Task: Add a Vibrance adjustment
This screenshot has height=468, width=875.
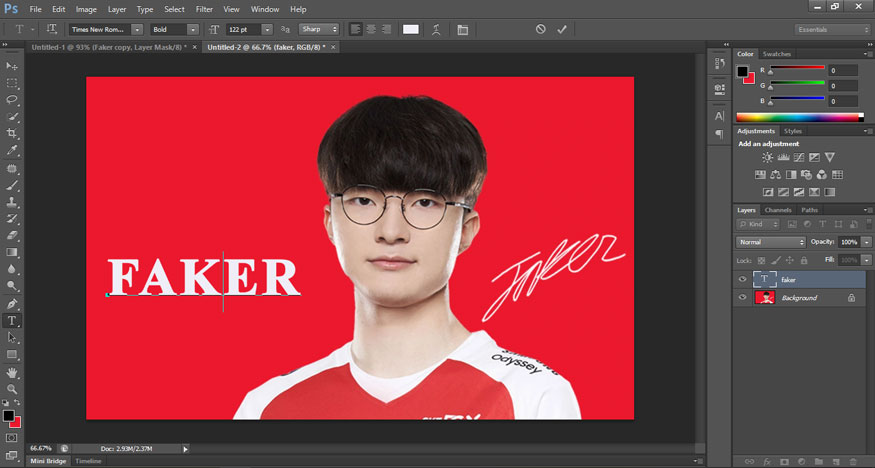Action: tap(830, 157)
